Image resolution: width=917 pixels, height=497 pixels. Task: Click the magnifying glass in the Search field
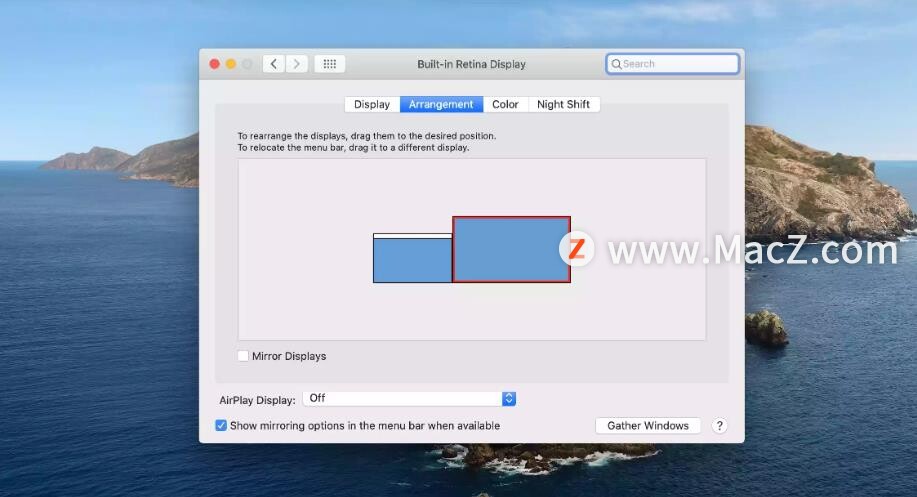click(x=616, y=64)
